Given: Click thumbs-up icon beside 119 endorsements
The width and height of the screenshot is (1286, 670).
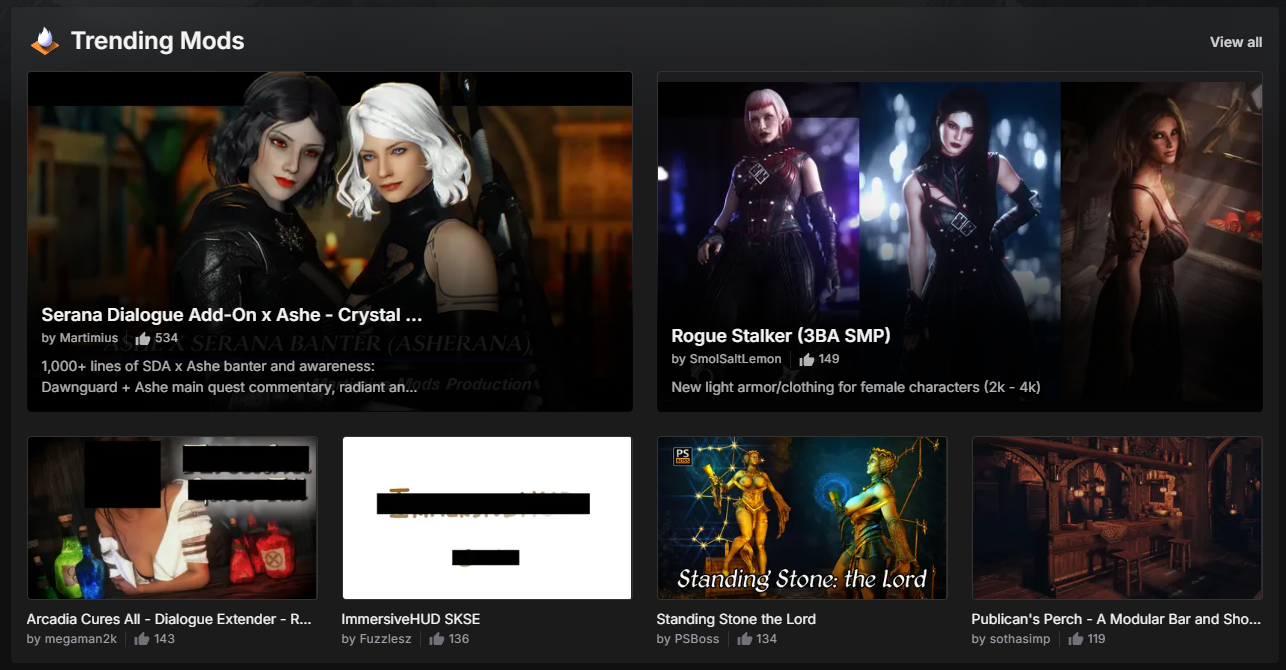Looking at the screenshot, I should tap(1075, 639).
